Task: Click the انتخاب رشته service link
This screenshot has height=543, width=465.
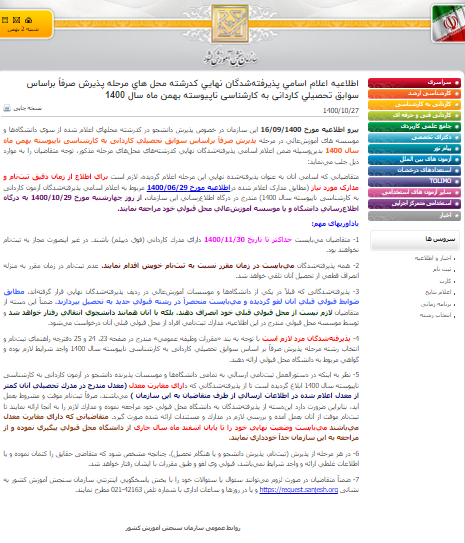Action: pos(436,315)
